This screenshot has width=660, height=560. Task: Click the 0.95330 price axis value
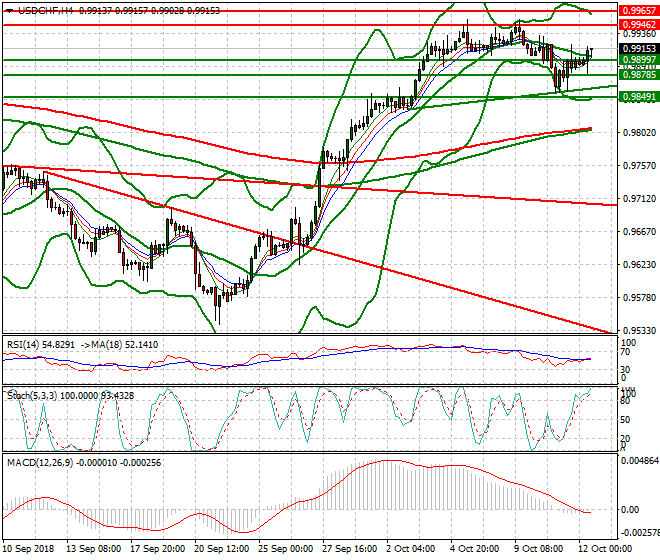(639, 330)
